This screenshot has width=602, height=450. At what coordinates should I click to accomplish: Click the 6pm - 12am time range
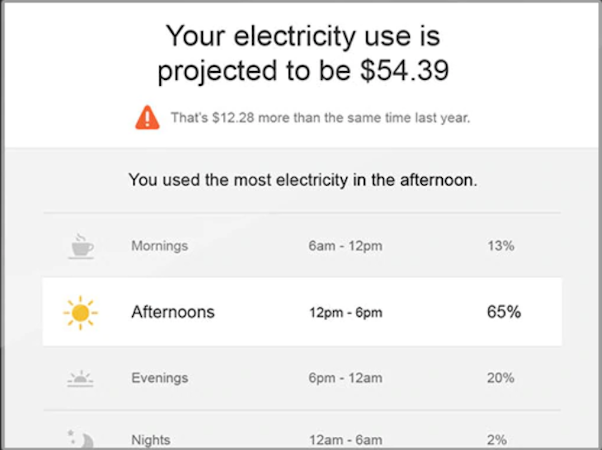click(x=345, y=378)
